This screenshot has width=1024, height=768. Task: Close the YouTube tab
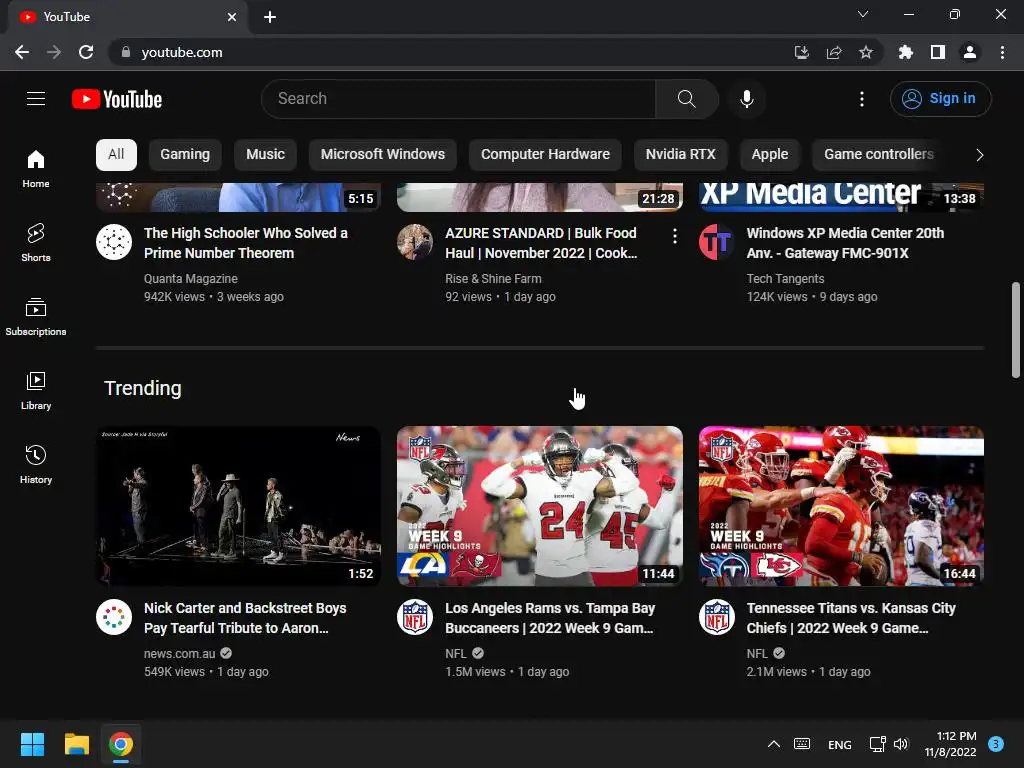point(232,17)
